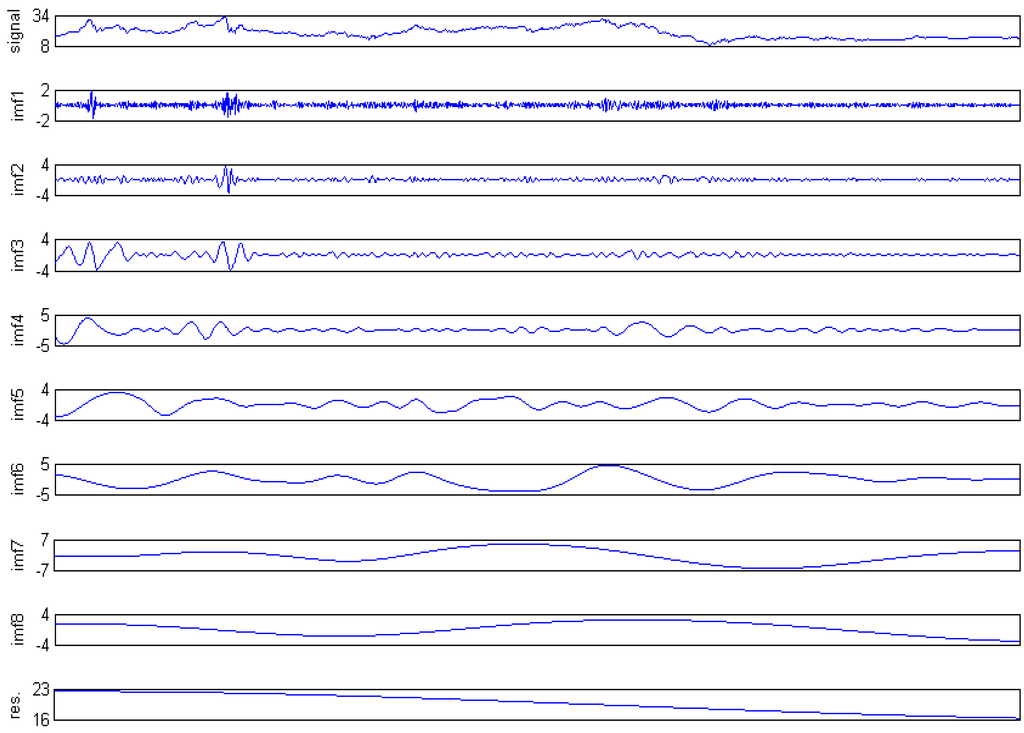Click the imf8 subplot waveform
1024x733 pixels.
537,630
